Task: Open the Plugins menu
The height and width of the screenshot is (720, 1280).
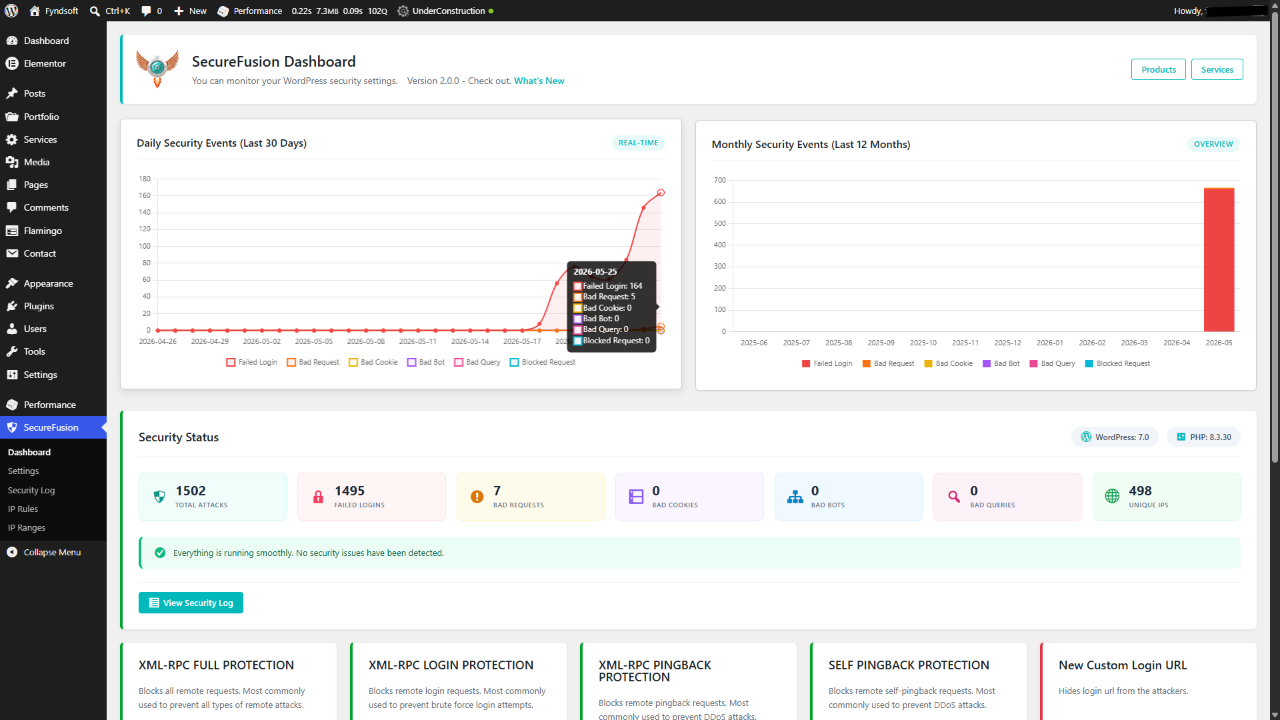Action: [x=53, y=306]
